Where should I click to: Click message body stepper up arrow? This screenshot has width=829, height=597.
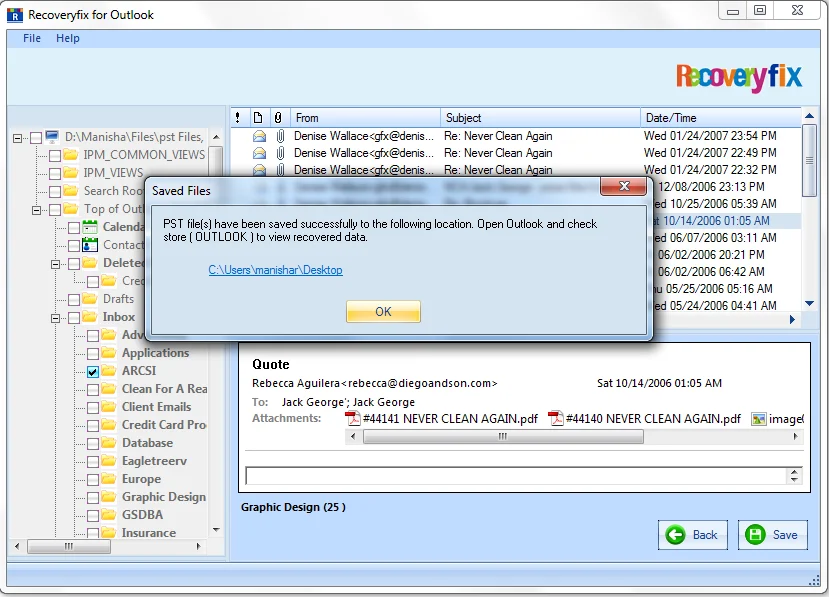click(794, 472)
